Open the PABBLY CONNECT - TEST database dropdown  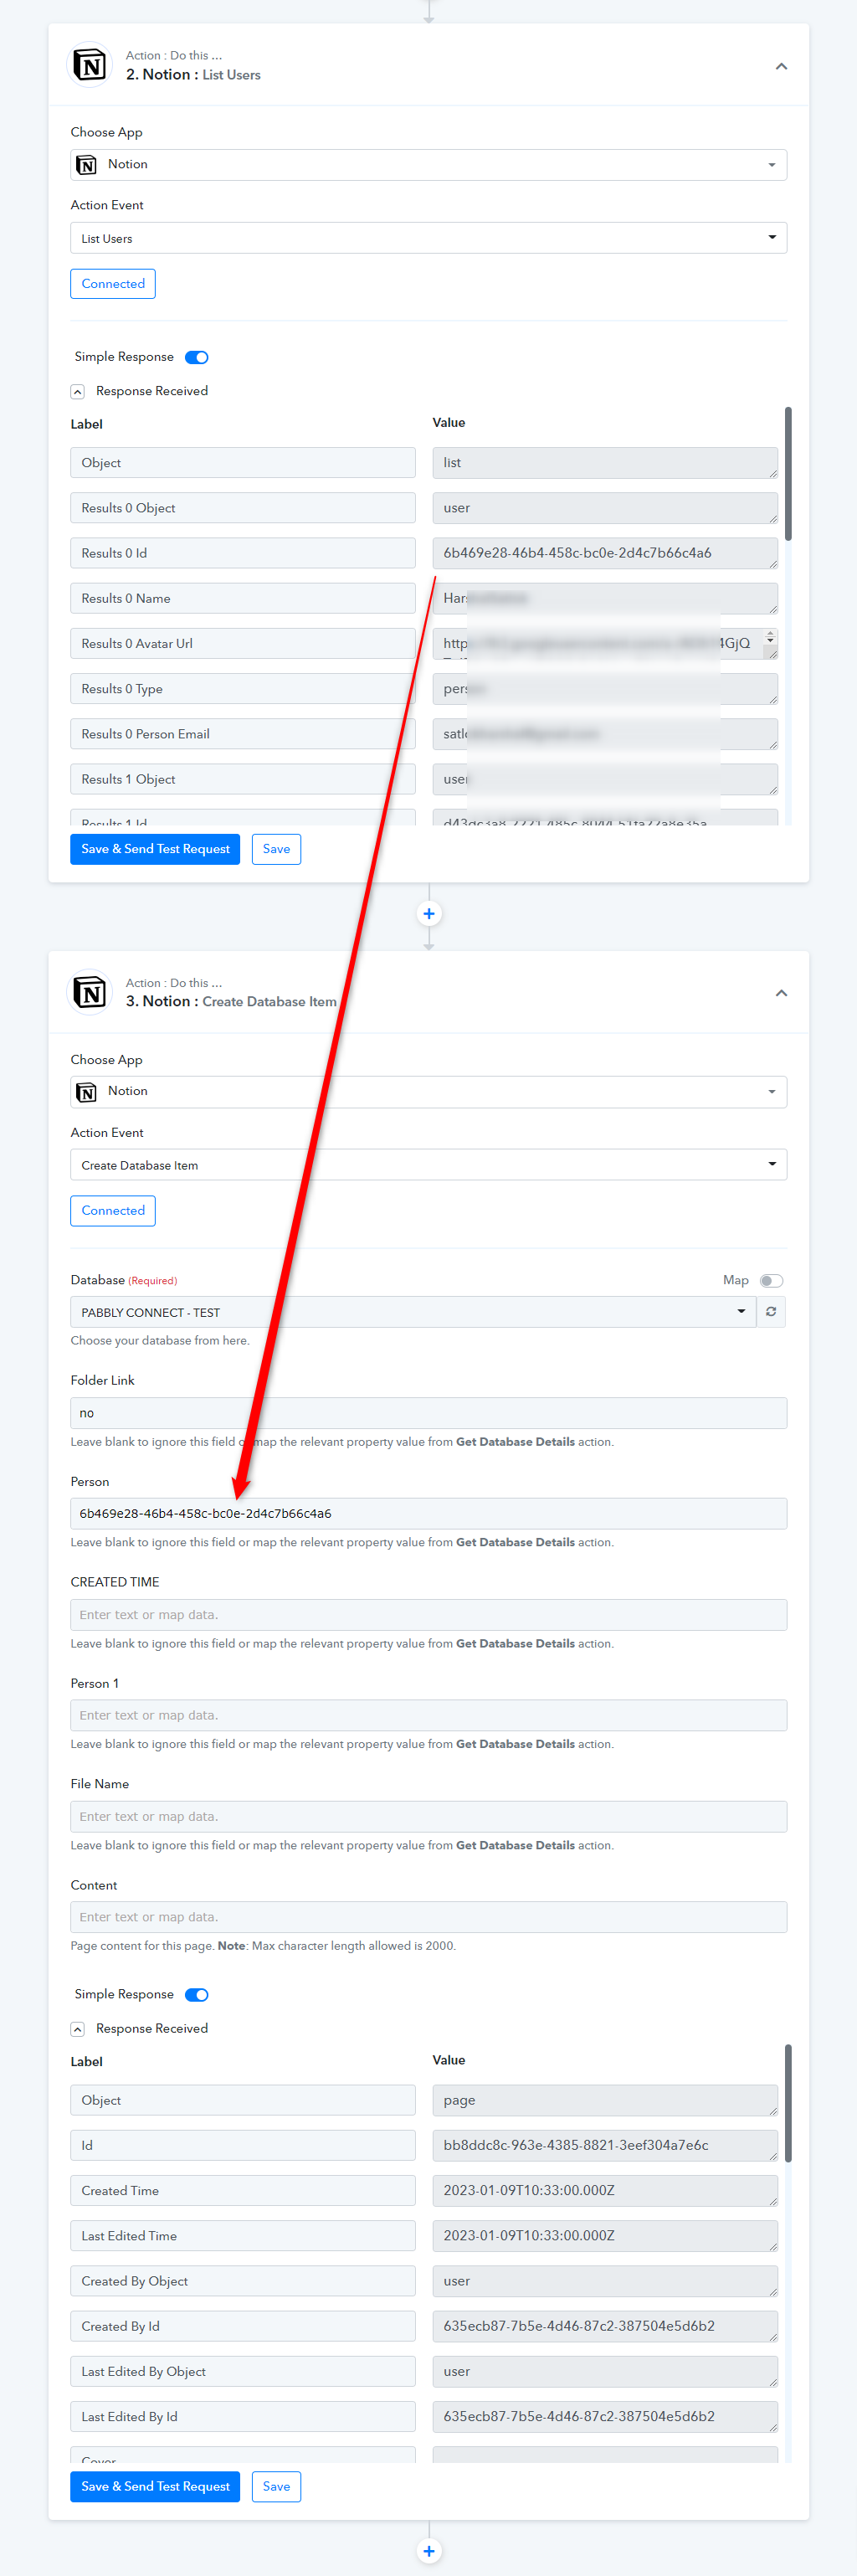(x=413, y=1312)
